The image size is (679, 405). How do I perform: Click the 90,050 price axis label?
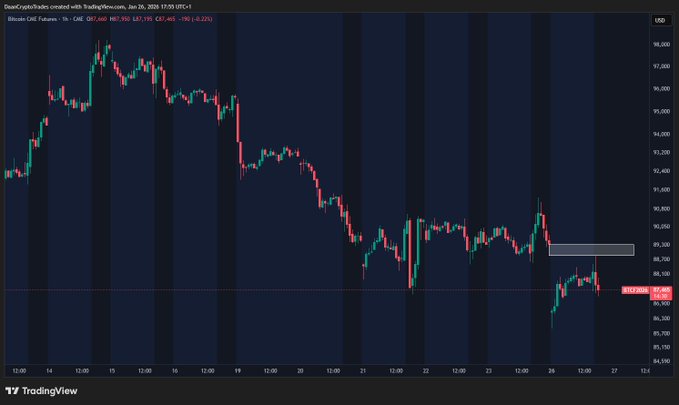tap(661, 227)
